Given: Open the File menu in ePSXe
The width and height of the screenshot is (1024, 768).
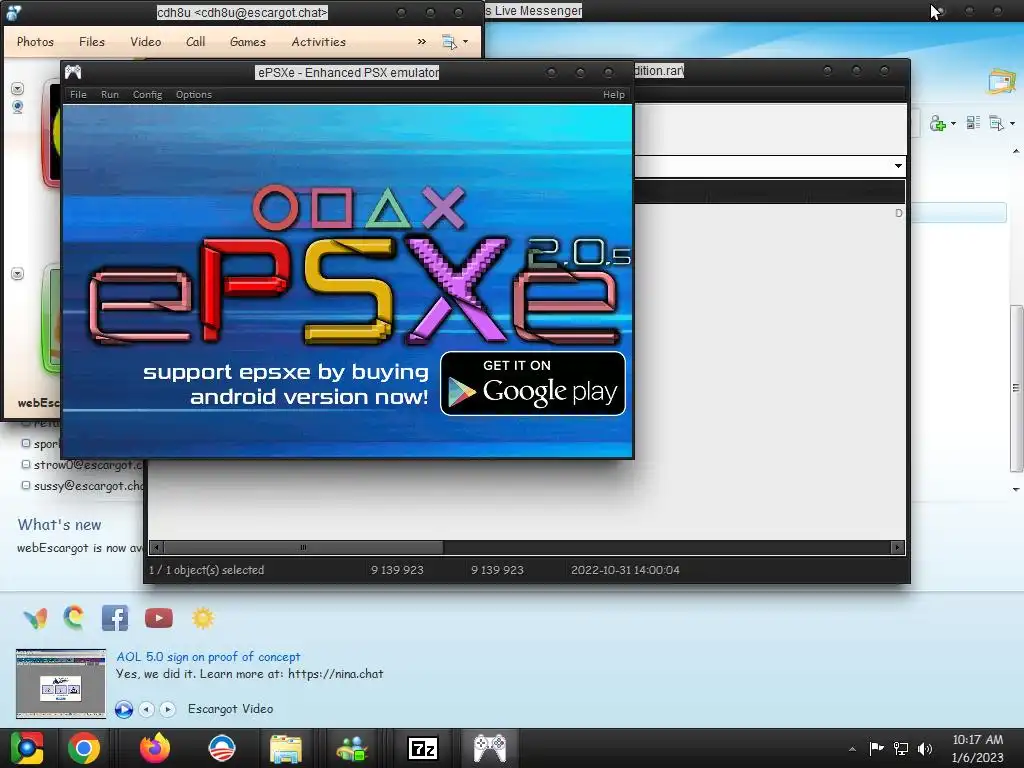Looking at the screenshot, I should pyautogui.click(x=78, y=95).
